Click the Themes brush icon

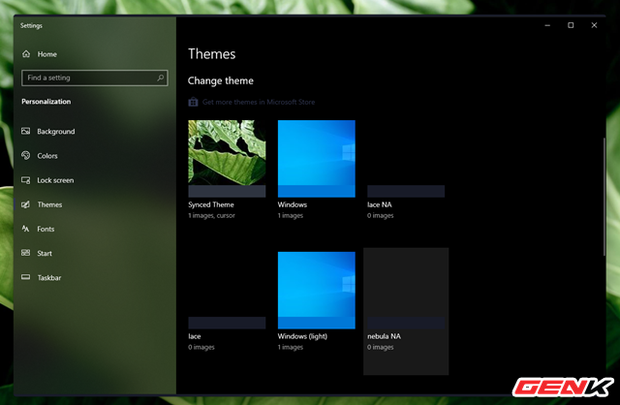tap(26, 205)
